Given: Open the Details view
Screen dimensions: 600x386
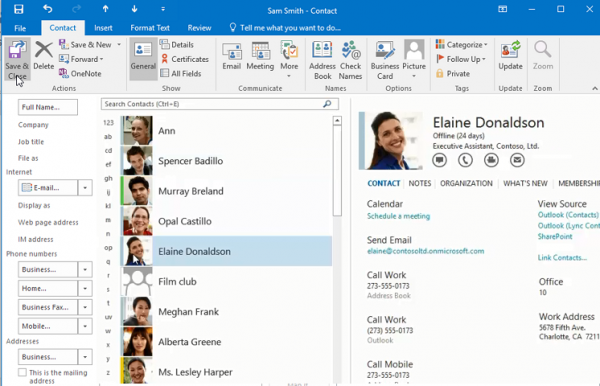Looking at the screenshot, I should [x=177, y=44].
